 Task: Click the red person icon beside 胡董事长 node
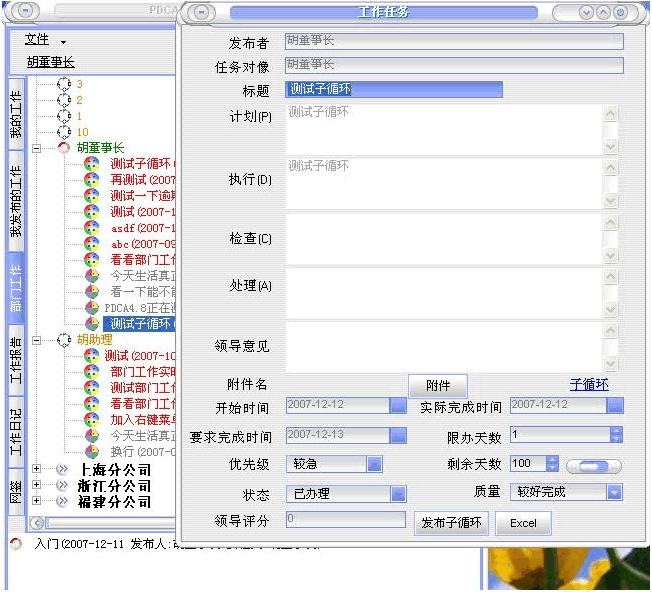pyautogui.click(x=64, y=148)
